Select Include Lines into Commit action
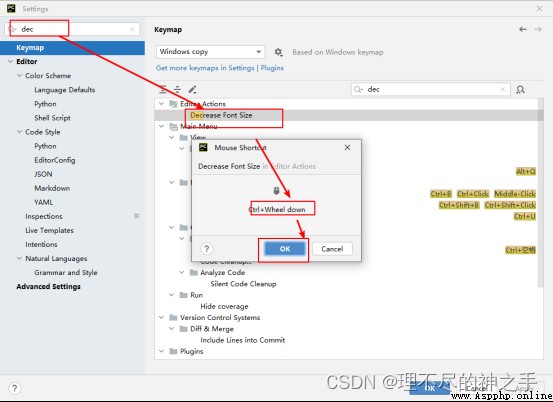This screenshot has height=402, width=553. tap(243, 340)
